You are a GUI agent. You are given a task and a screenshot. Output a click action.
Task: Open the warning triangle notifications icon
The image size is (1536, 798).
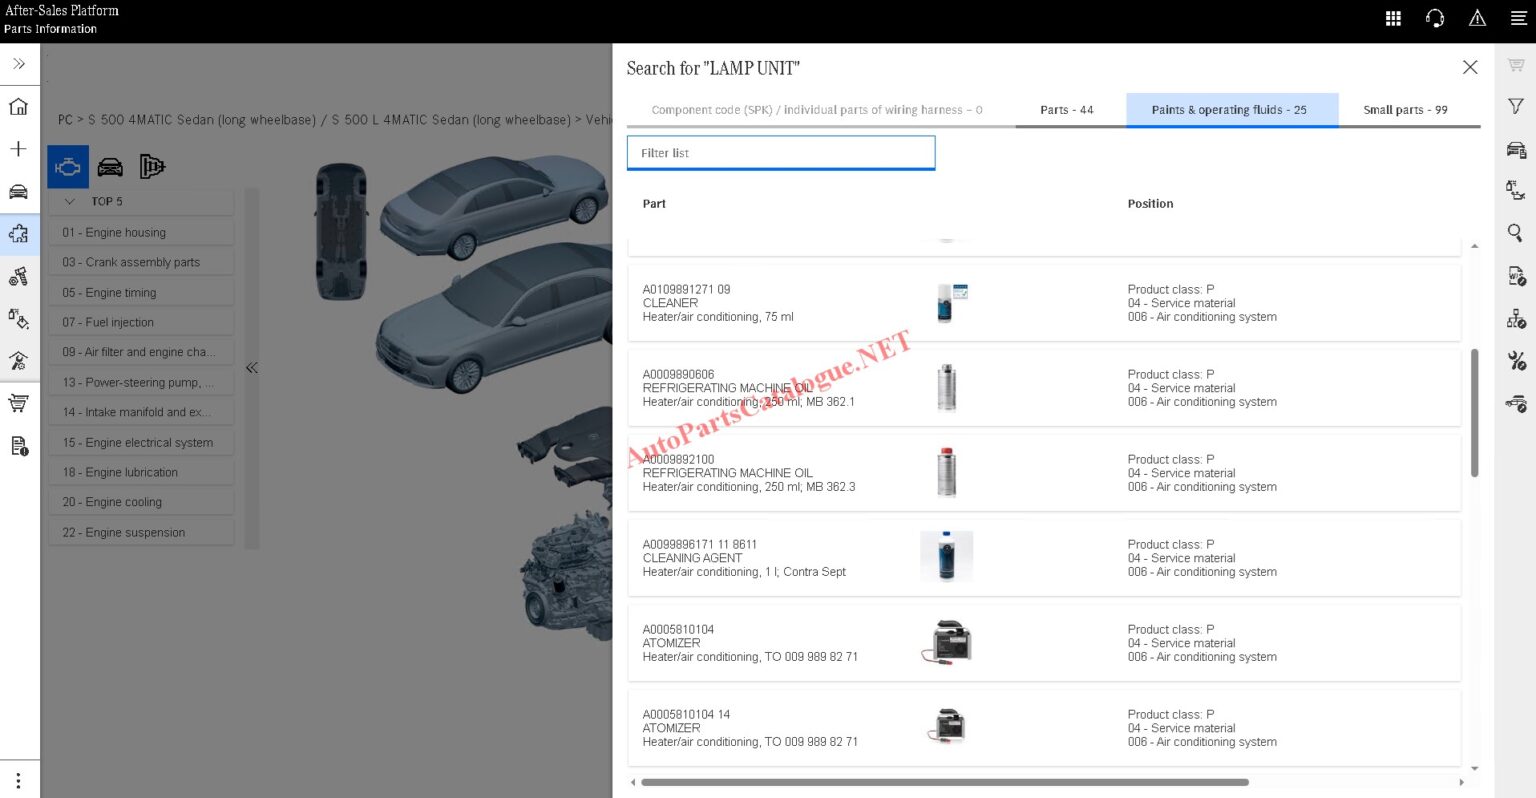click(1477, 18)
